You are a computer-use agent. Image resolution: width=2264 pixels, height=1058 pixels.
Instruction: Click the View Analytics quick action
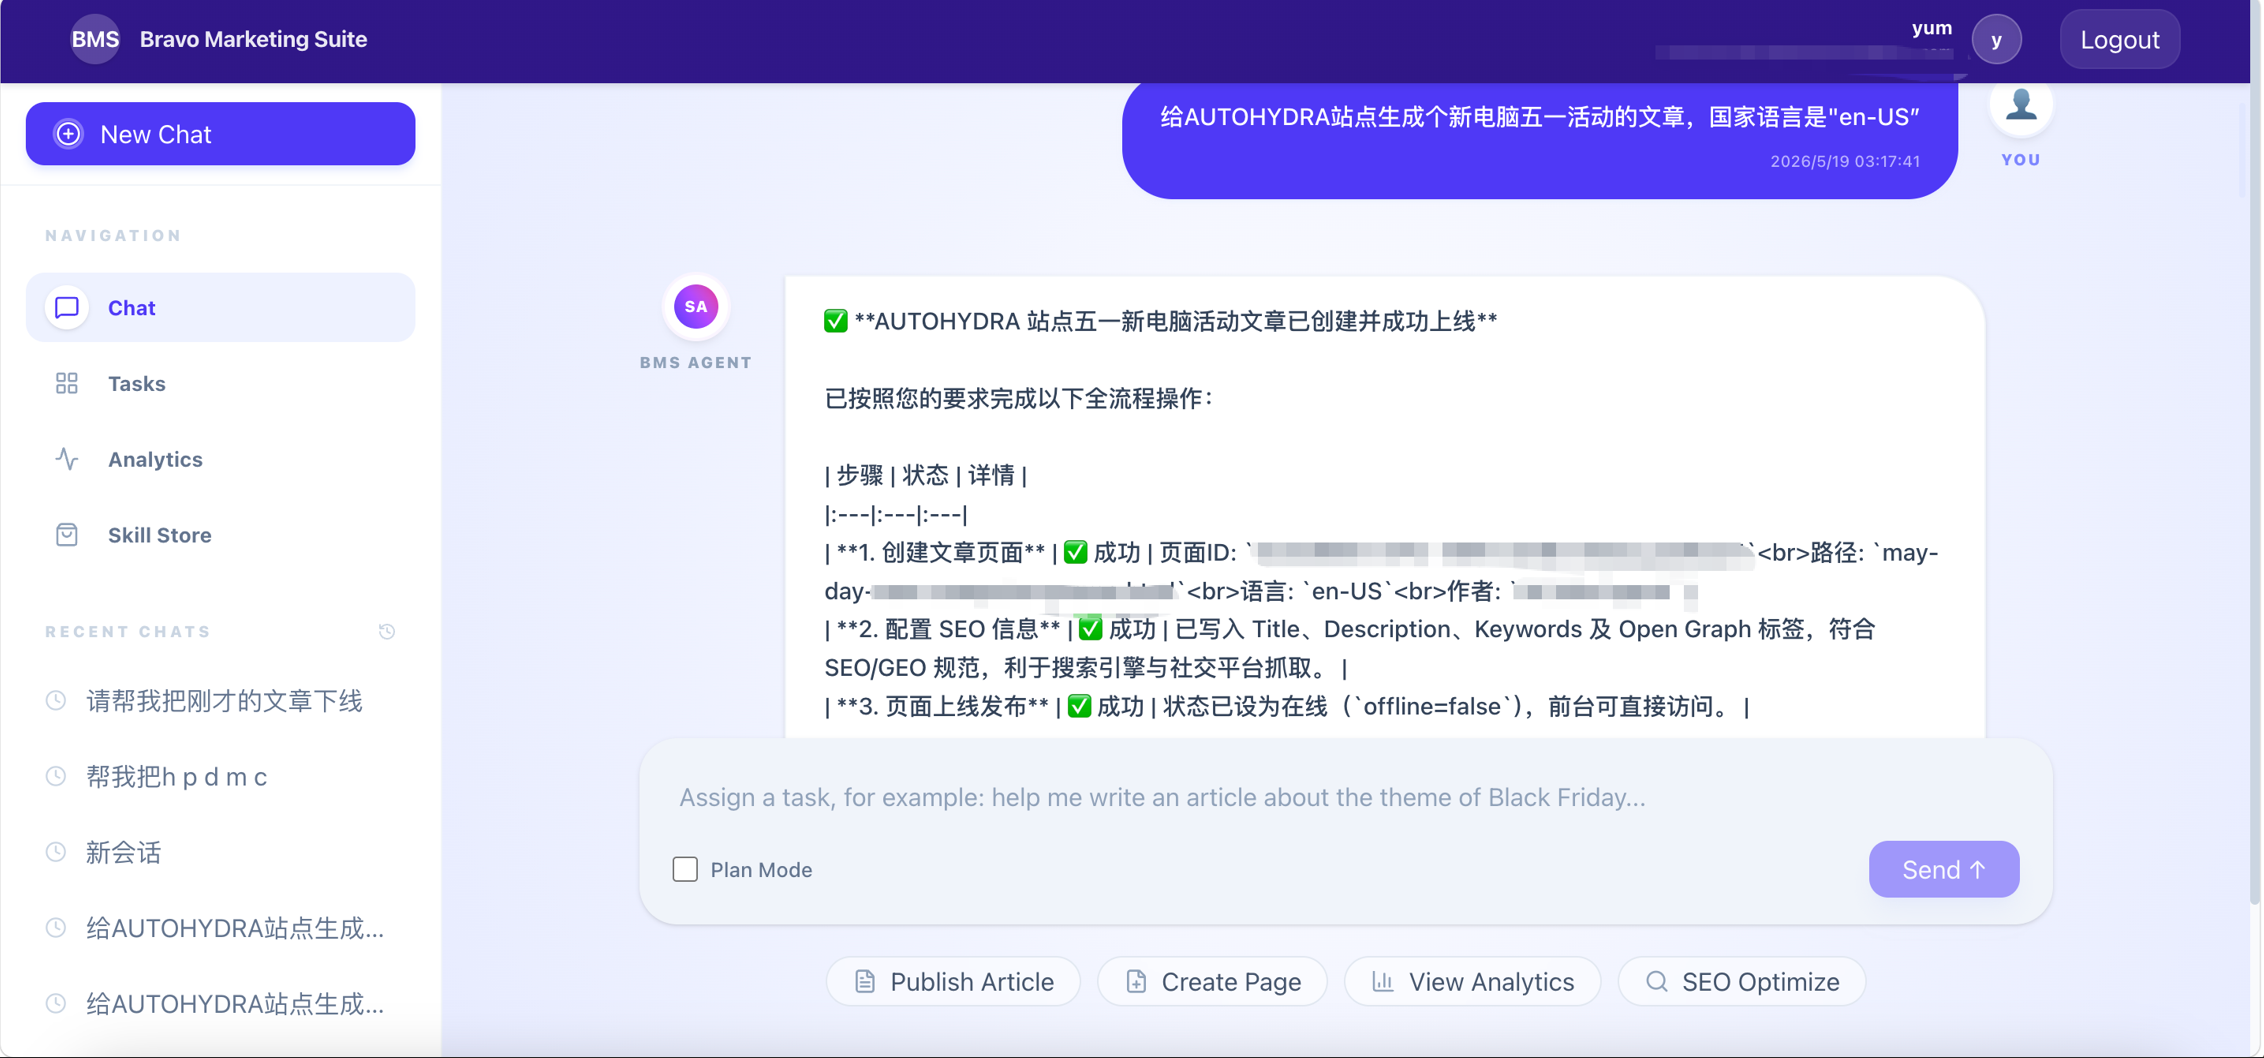1472,982
